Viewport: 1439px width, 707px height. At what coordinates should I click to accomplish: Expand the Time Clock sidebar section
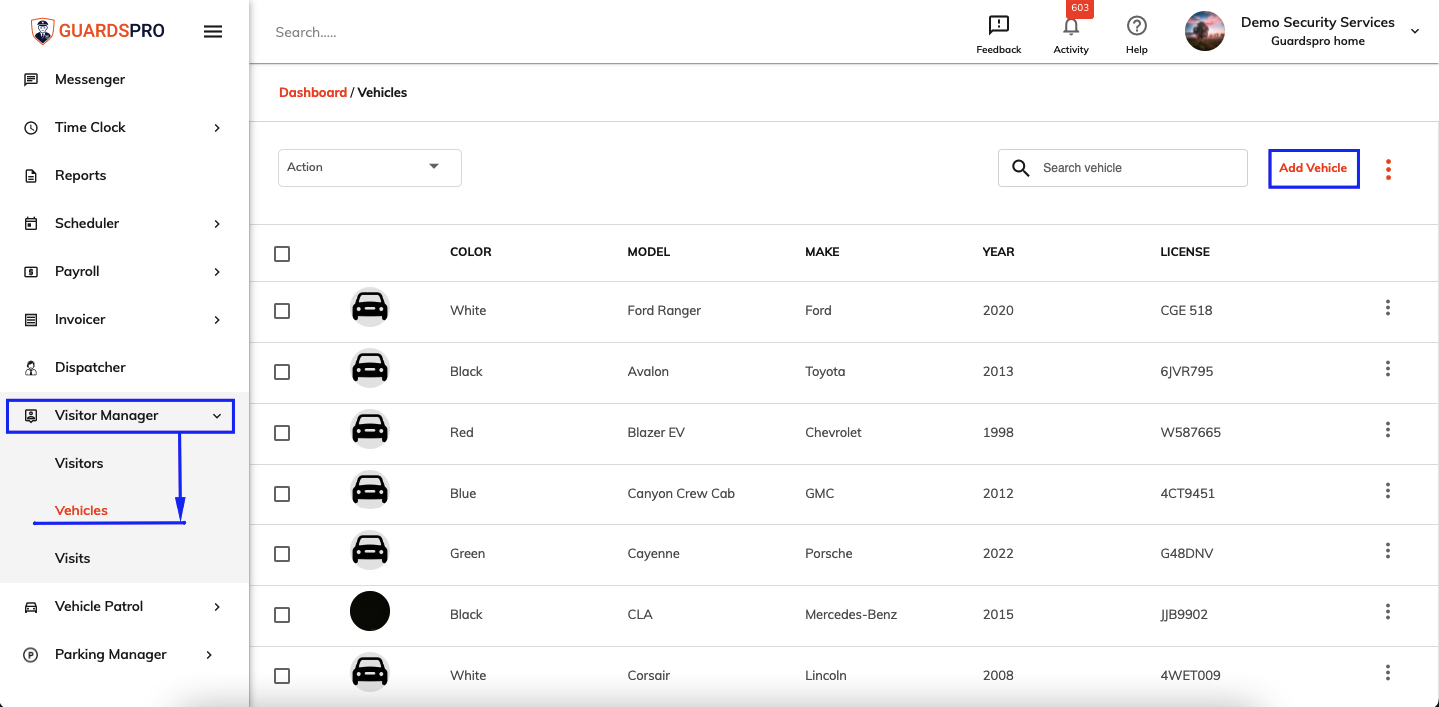(124, 127)
